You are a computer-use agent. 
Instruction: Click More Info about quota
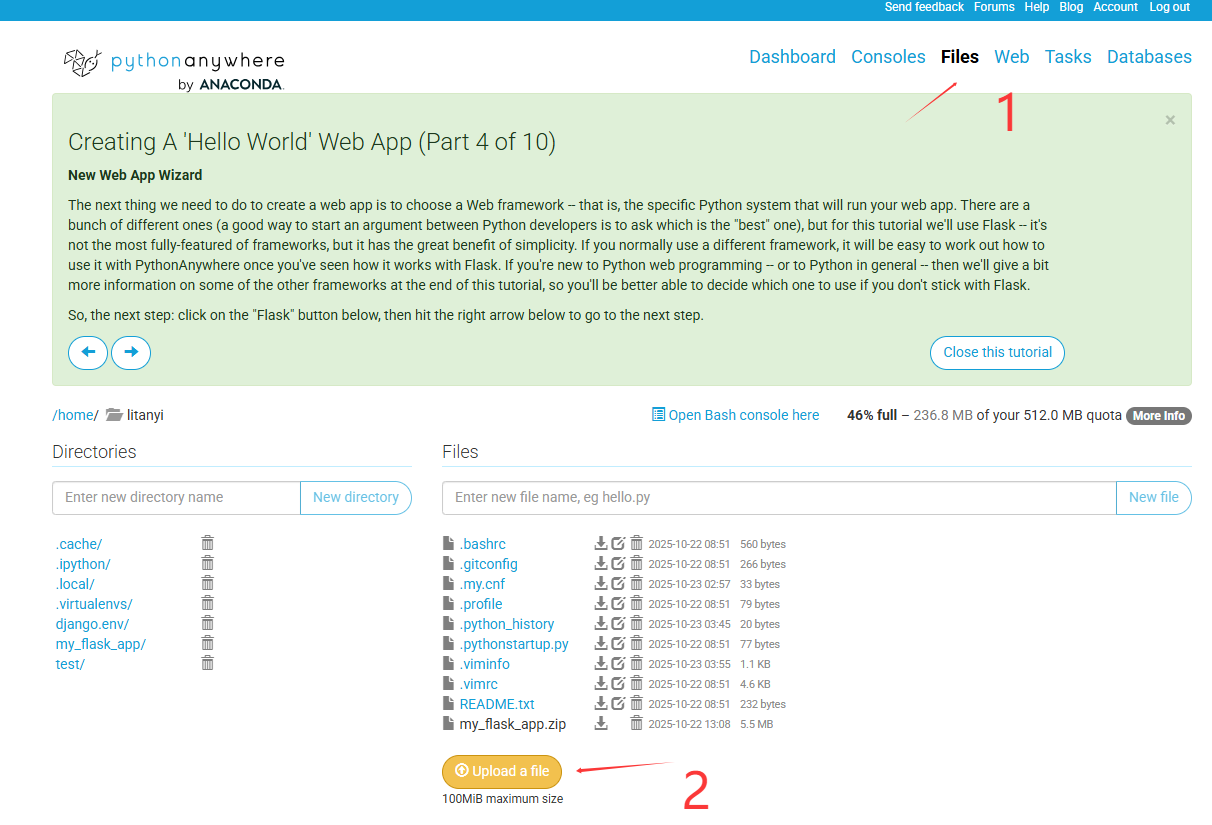pyautogui.click(x=1159, y=416)
